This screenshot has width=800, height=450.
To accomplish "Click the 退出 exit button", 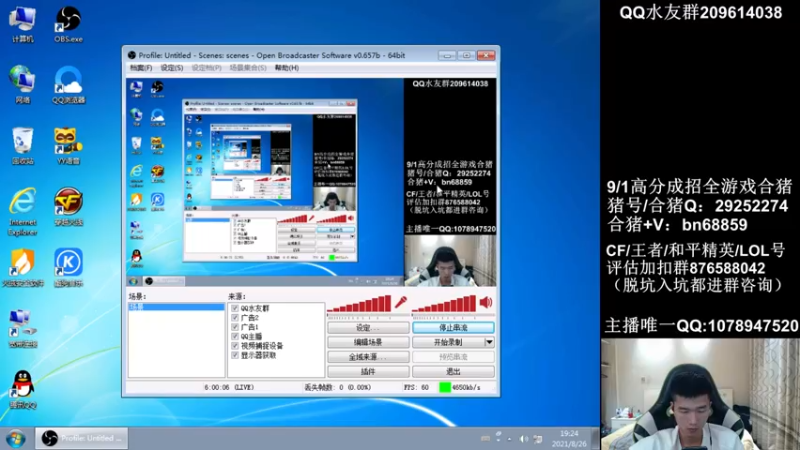I will click(453, 372).
